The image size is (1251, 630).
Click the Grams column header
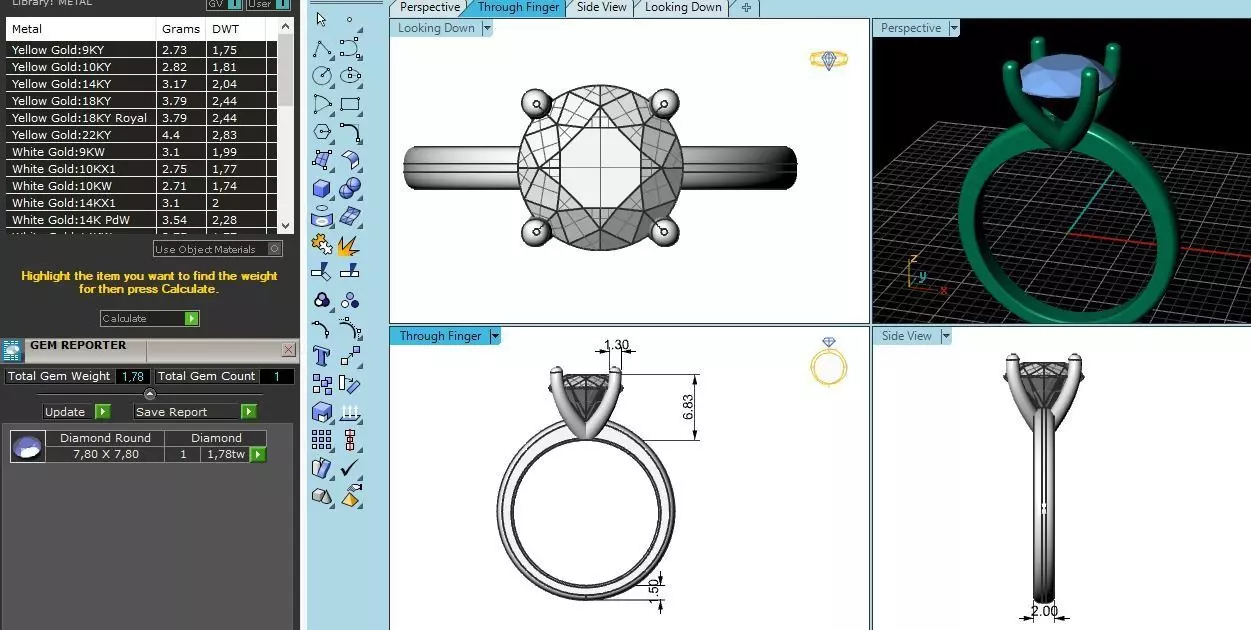coord(181,29)
